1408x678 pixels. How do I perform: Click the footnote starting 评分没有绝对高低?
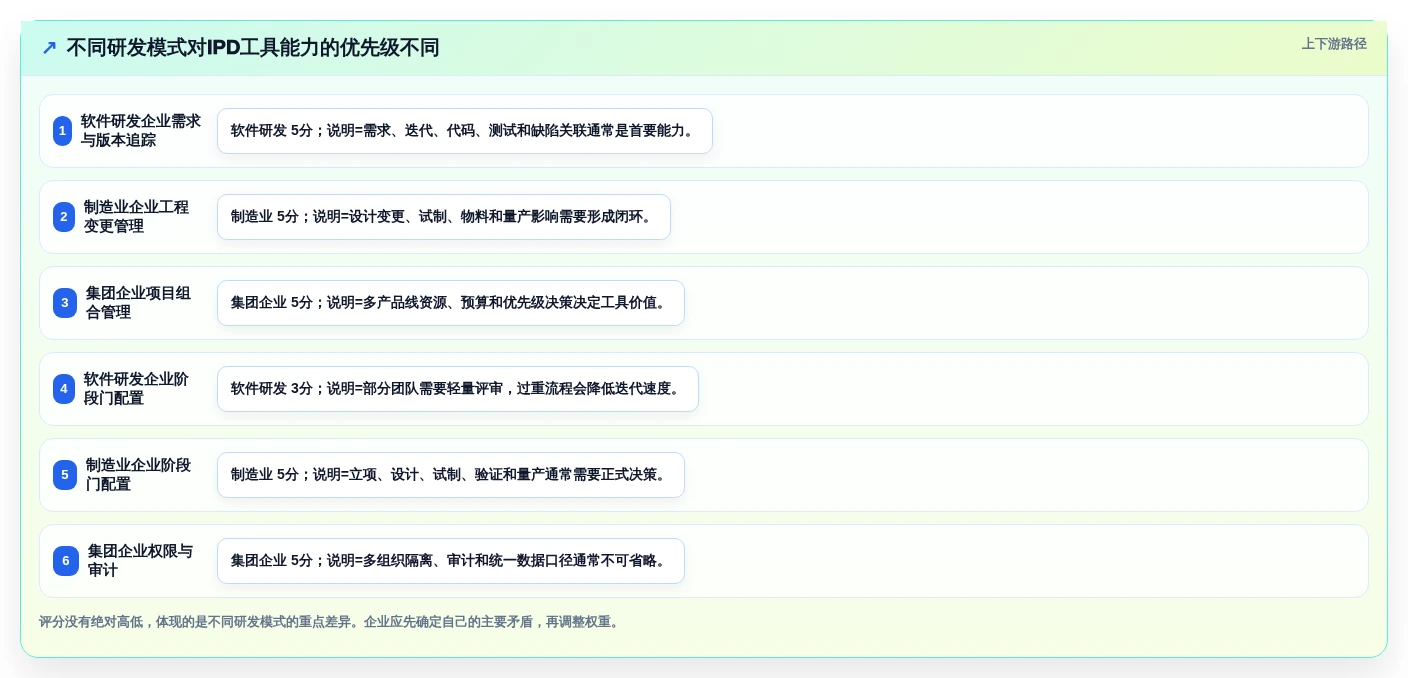click(331, 622)
